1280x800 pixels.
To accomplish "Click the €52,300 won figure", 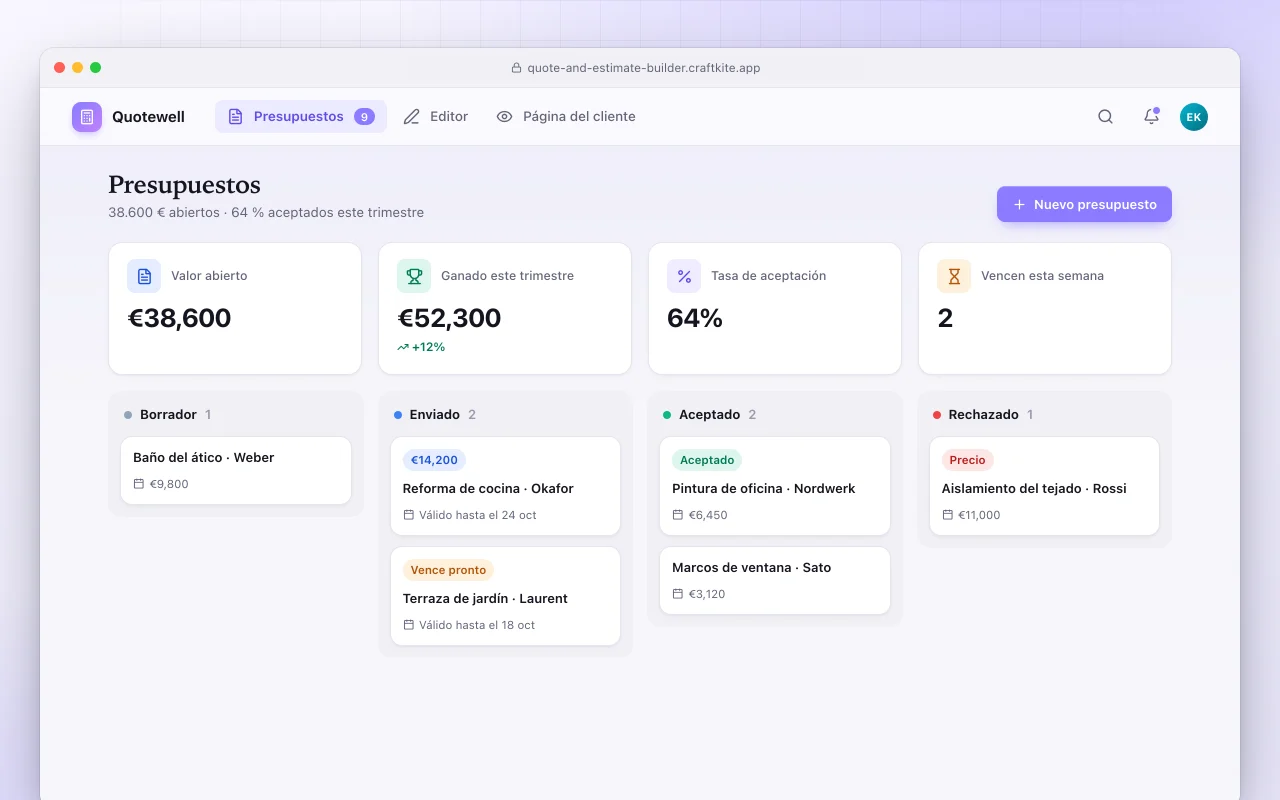I will 449,318.
